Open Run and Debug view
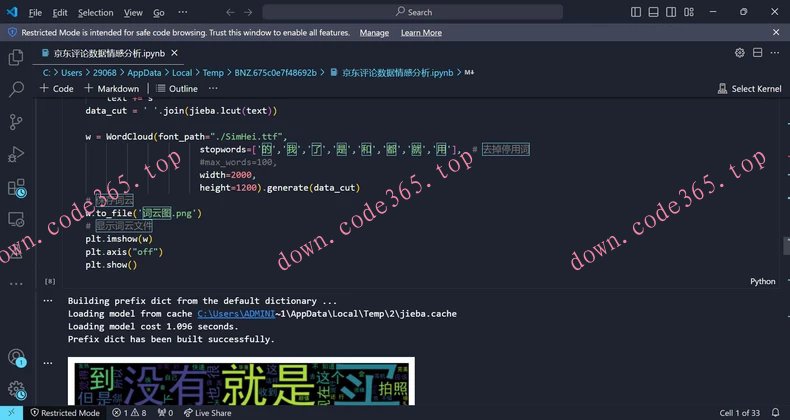790x420 pixels. click(x=16, y=155)
